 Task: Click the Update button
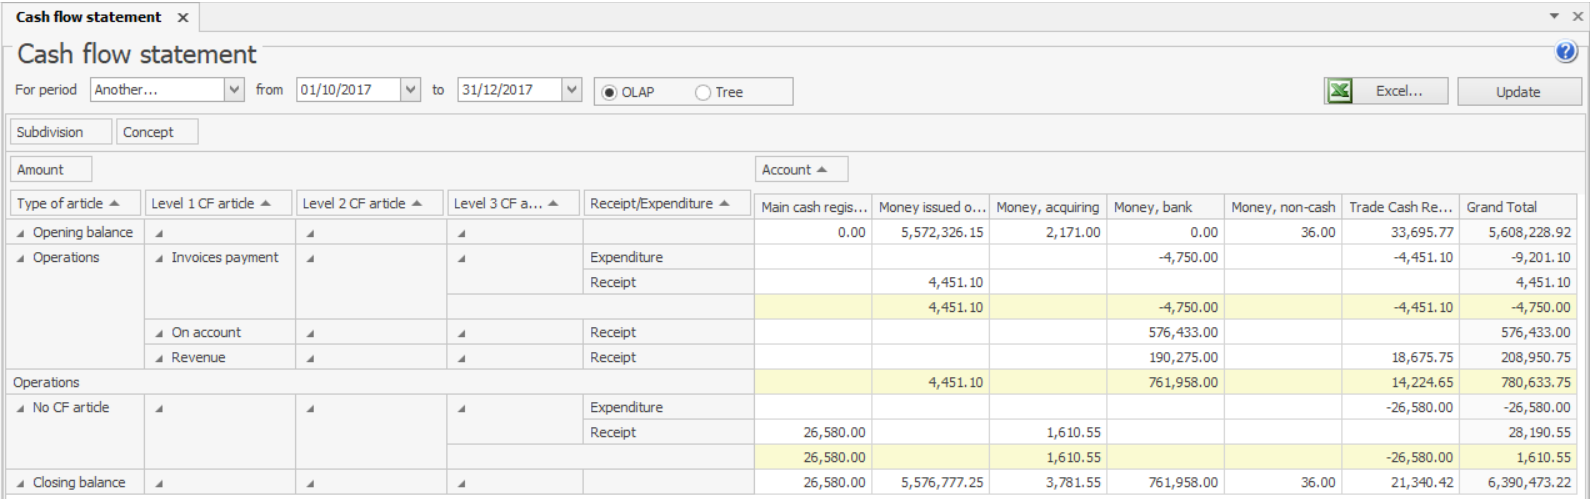point(1518,91)
